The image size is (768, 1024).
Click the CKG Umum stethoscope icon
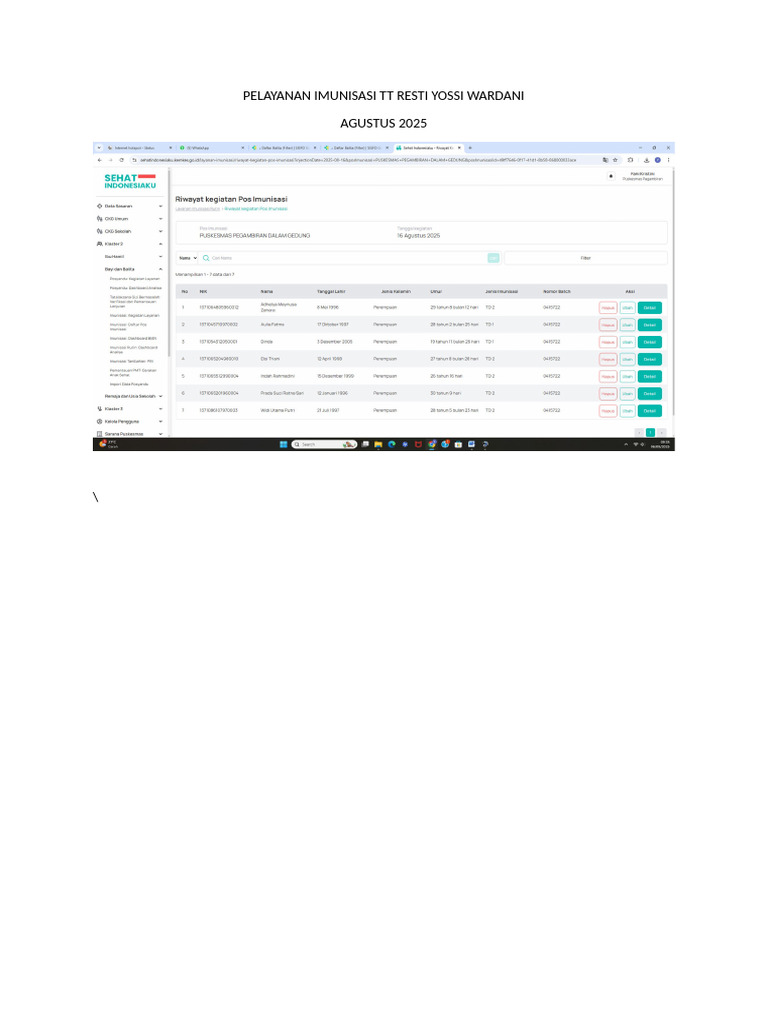coord(99,219)
